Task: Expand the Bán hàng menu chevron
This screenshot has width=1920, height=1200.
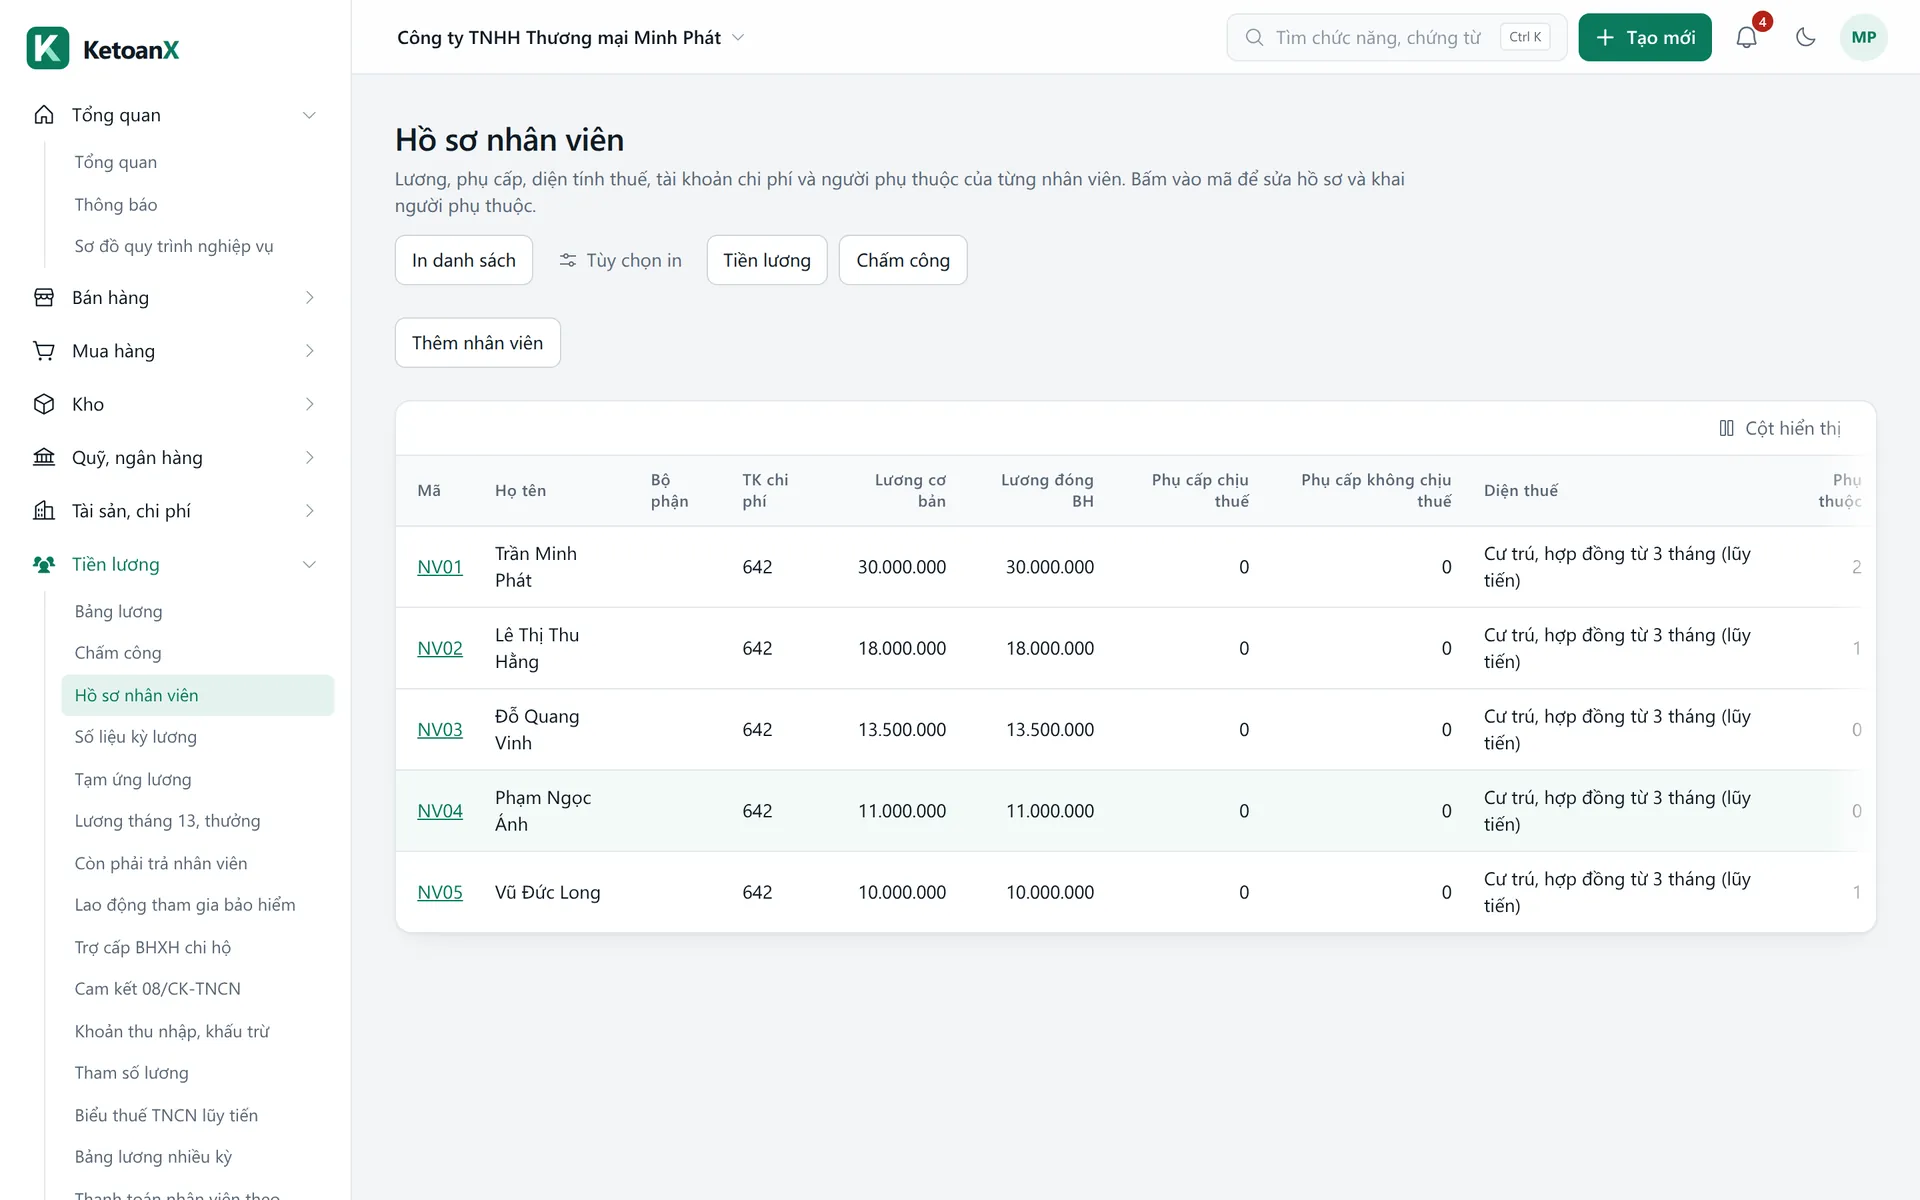Action: pyautogui.click(x=309, y=297)
